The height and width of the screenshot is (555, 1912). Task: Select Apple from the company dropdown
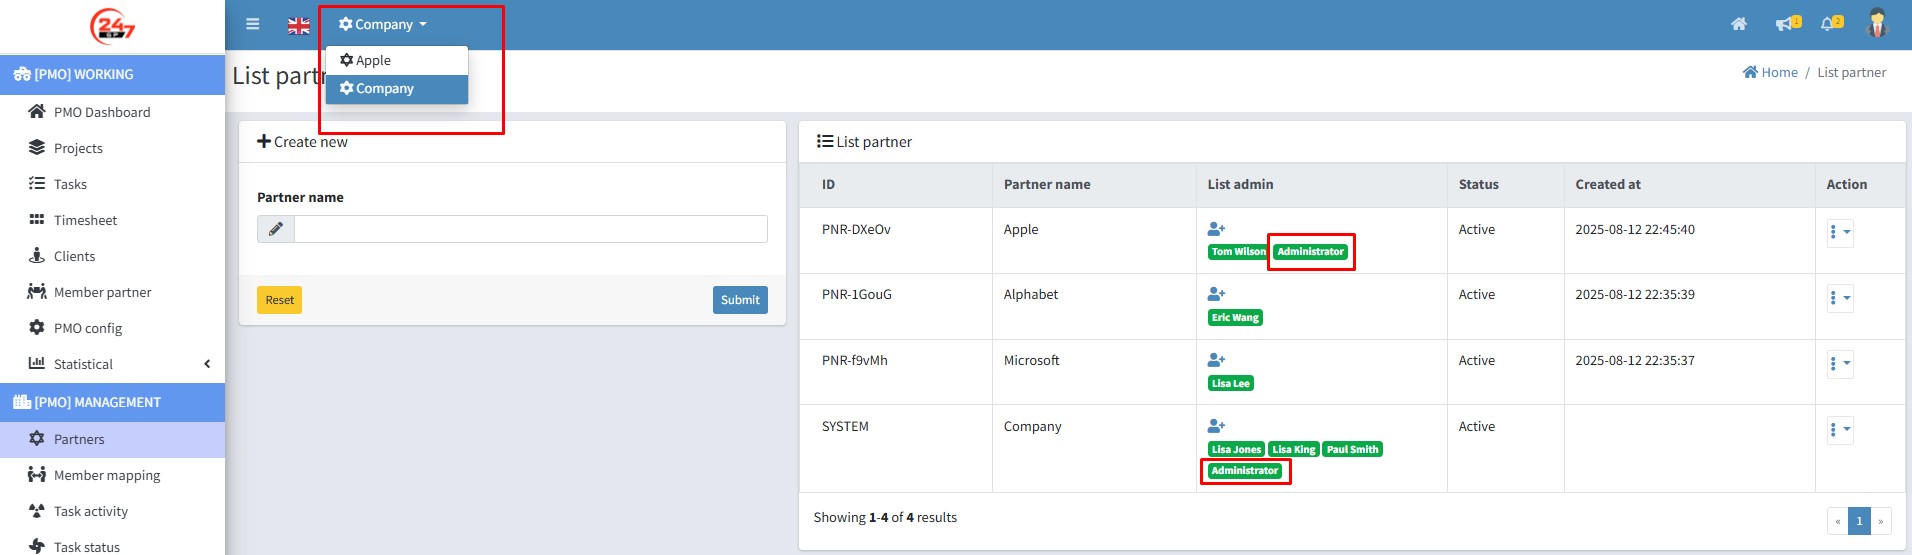click(397, 60)
